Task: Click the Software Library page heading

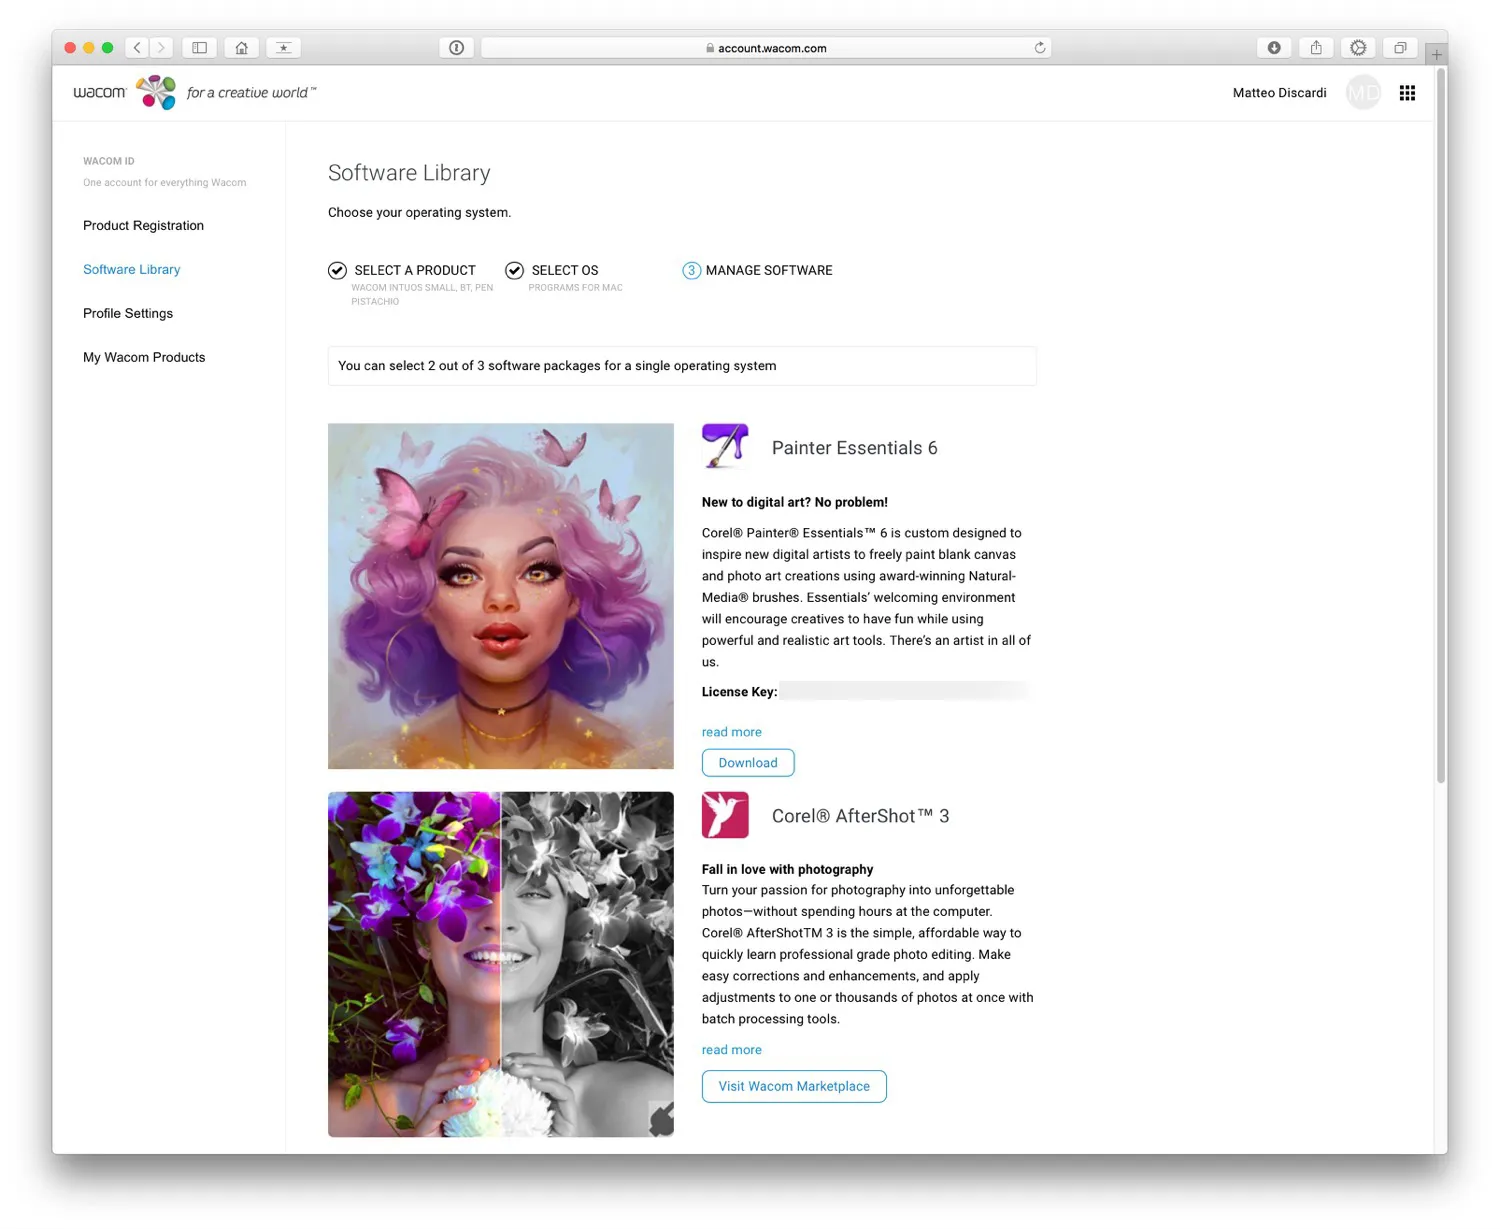Action: (409, 173)
